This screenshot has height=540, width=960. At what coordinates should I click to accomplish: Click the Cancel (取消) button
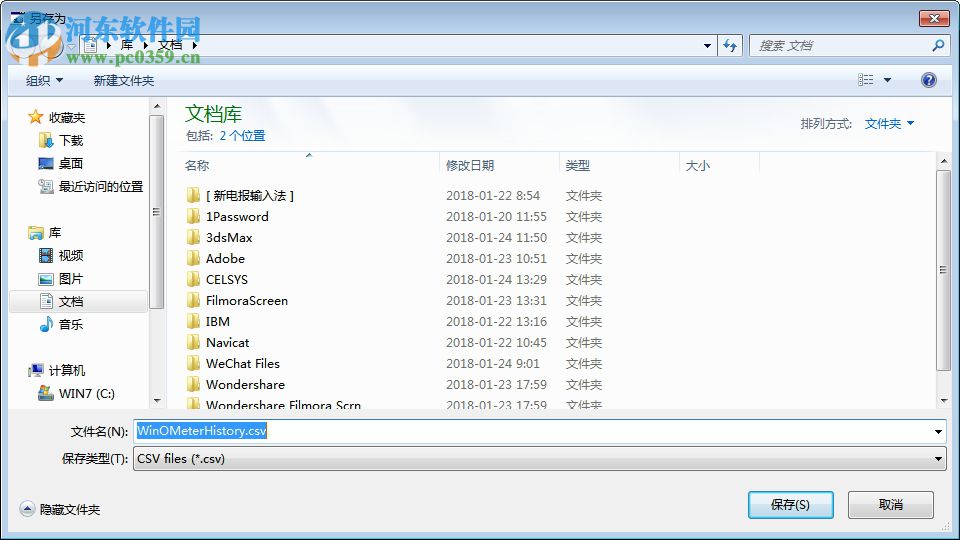coord(891,504)
